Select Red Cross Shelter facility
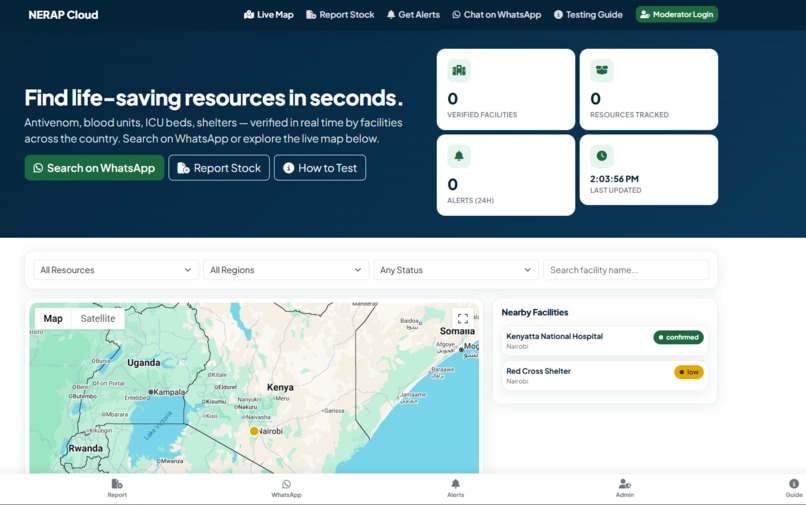 tap(604, 375)
